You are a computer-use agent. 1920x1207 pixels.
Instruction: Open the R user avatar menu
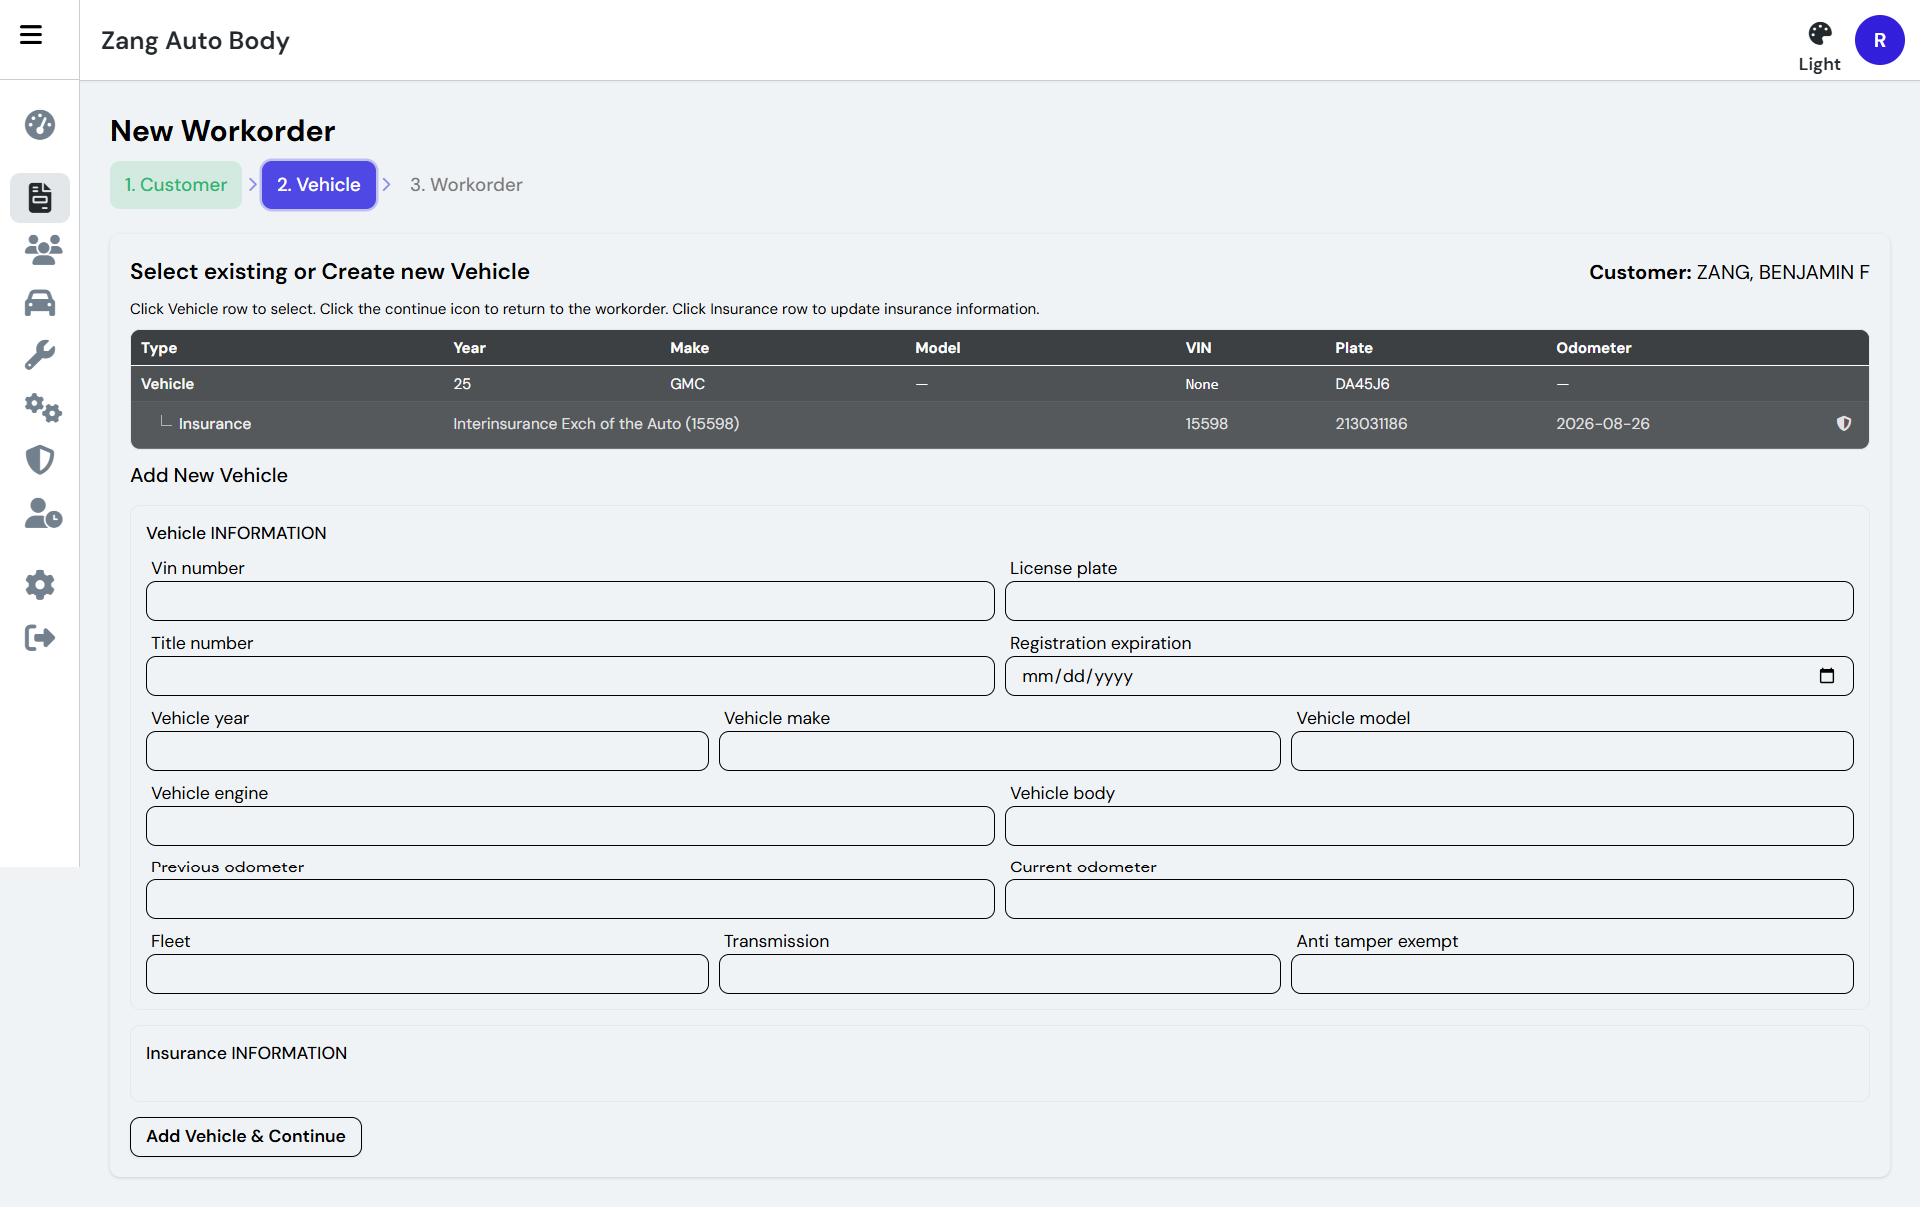[x=1879, y=40]
